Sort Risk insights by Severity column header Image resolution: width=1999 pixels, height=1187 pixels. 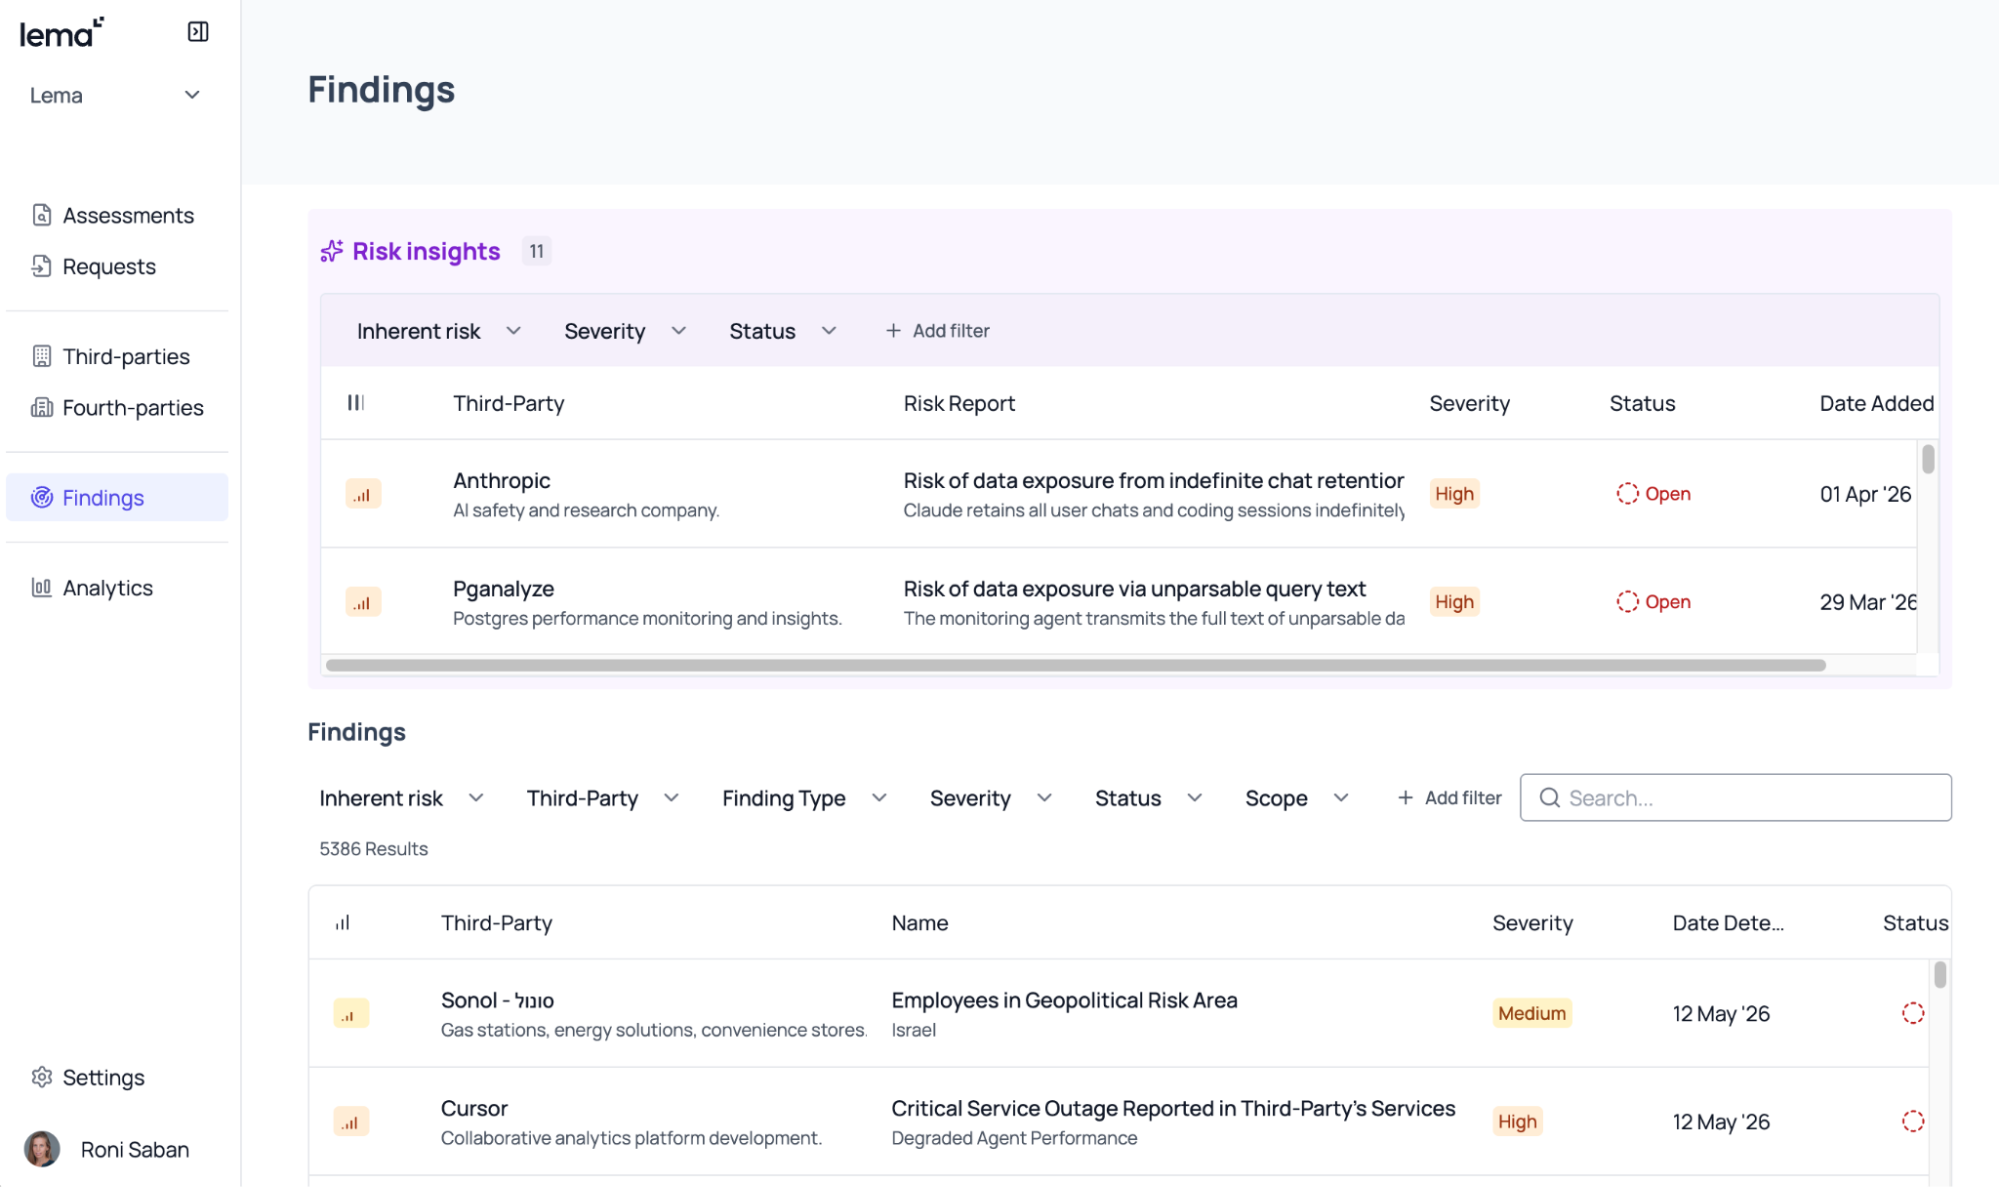[x=1469, y=403]
